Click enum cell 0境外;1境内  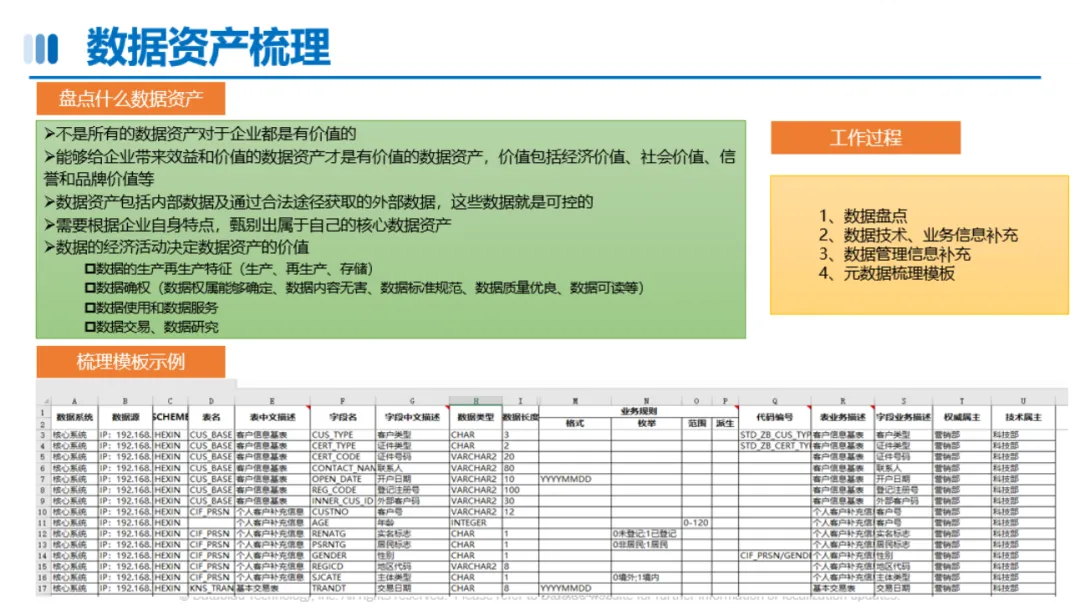pos(646,577)
